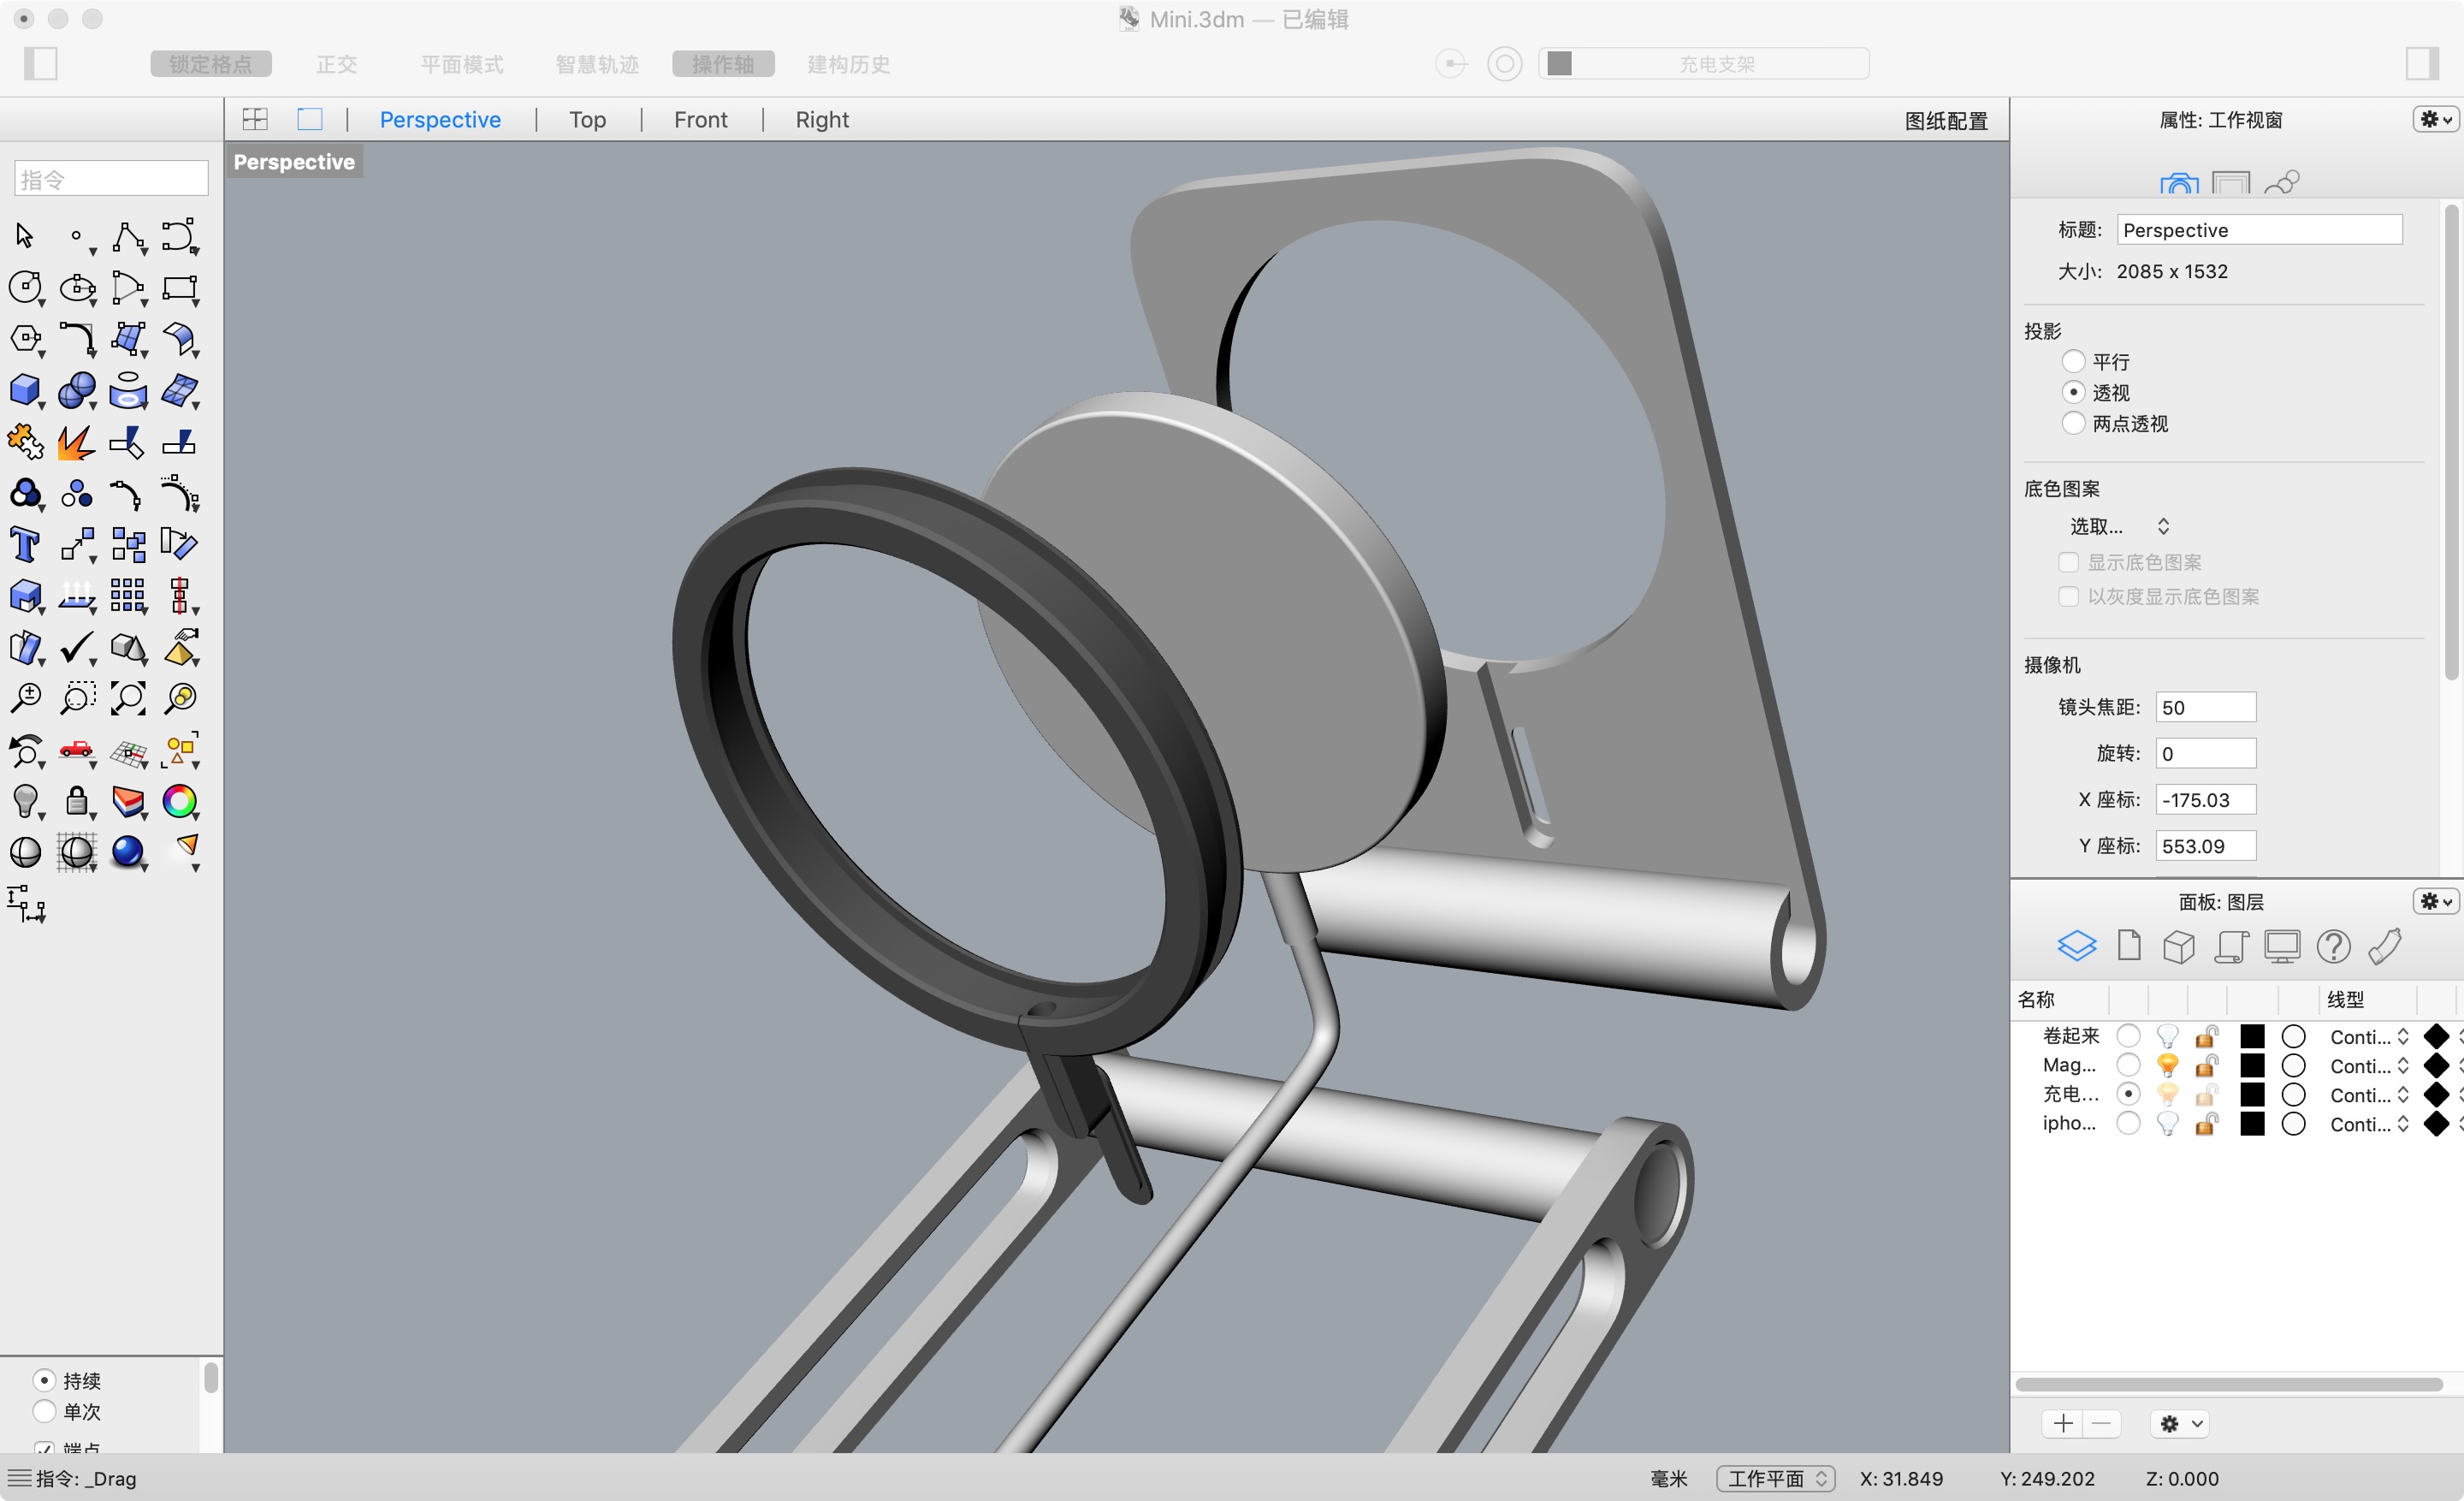This screenshot has width=2464, height=1501.
Task: Open the Layers icon in the 图层 panel
Action: [2077, 946]
